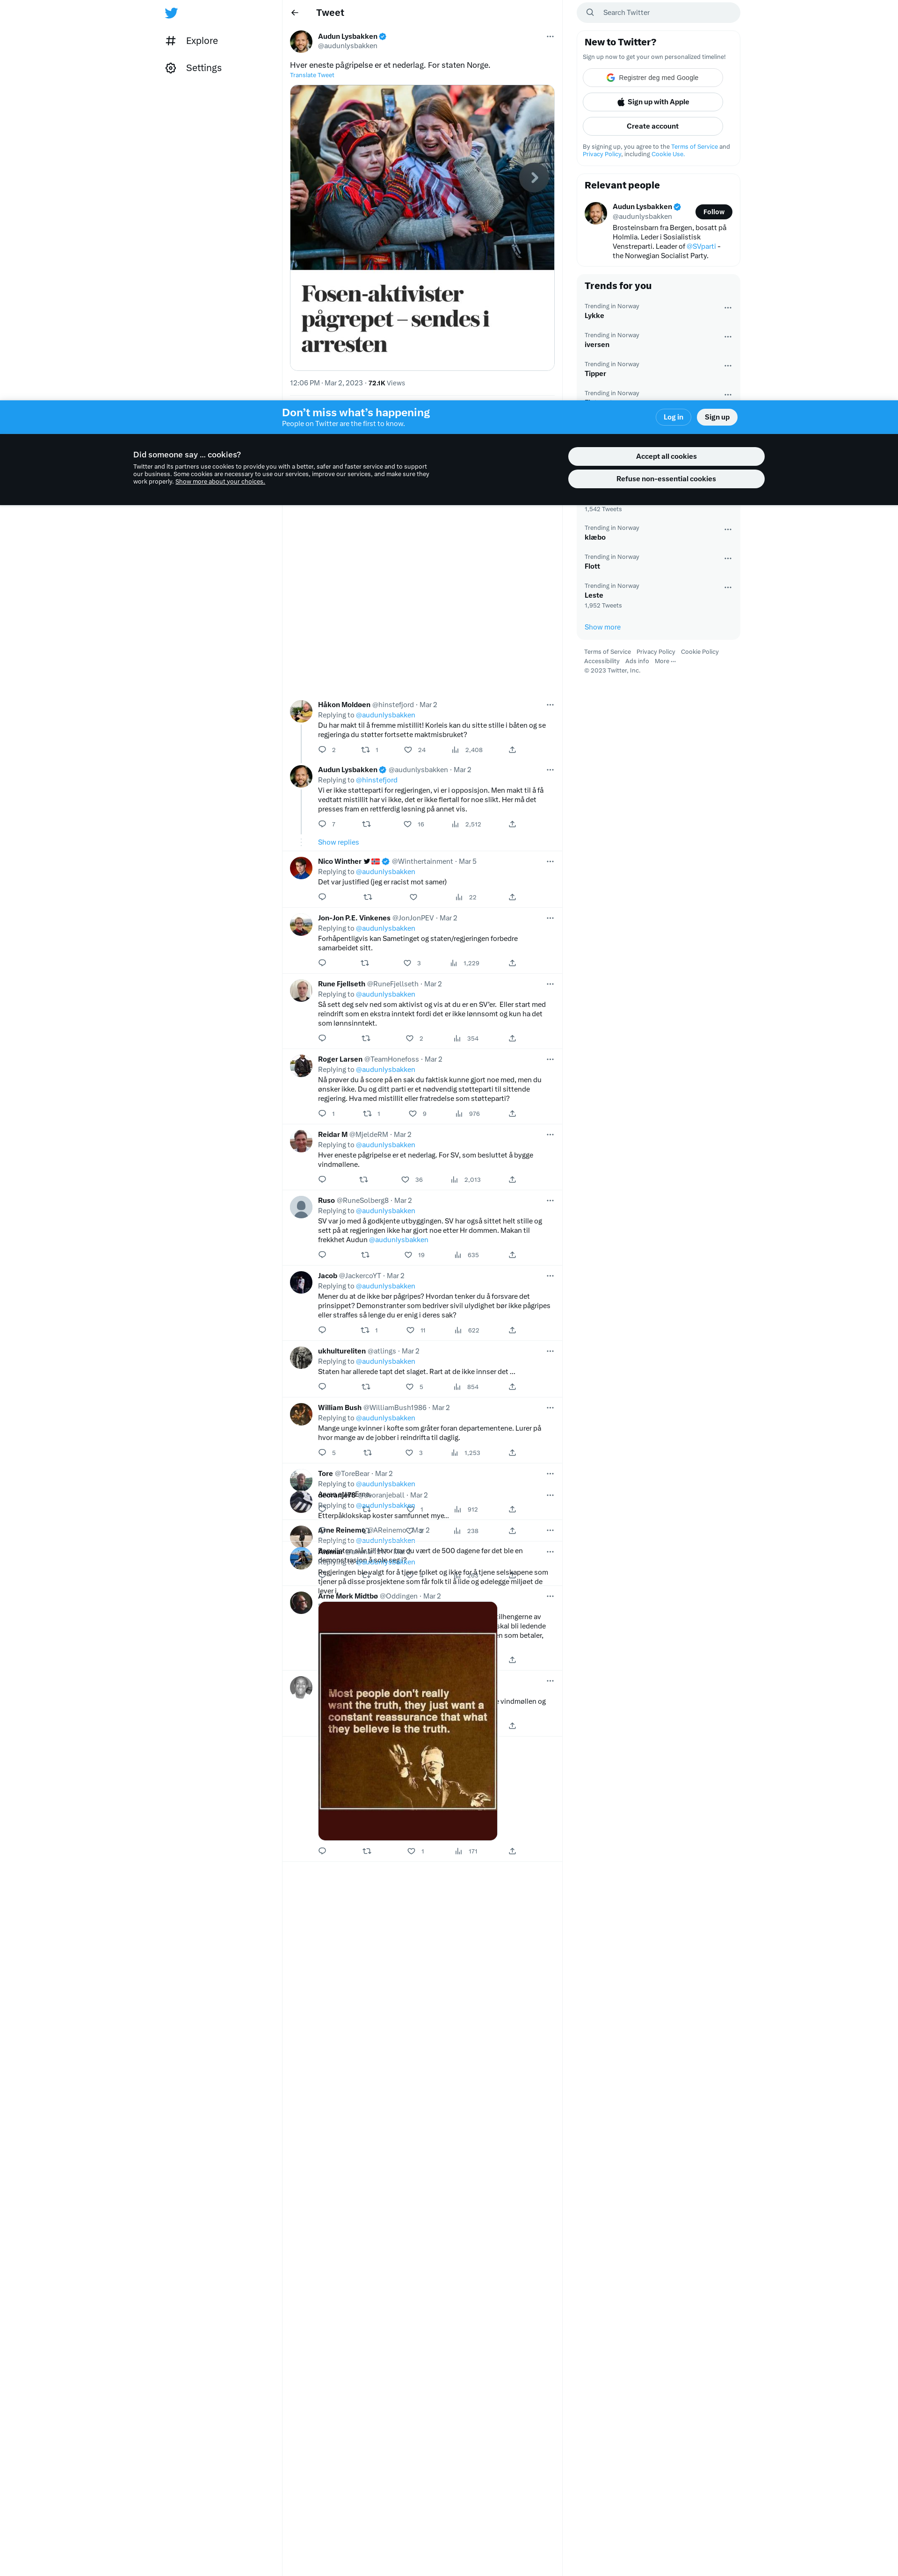Image resolution: width=898 pixels, height=2576 pixels.
Task: Expand Show replies under Audun's reply
Action: click(x=338, y=842)
